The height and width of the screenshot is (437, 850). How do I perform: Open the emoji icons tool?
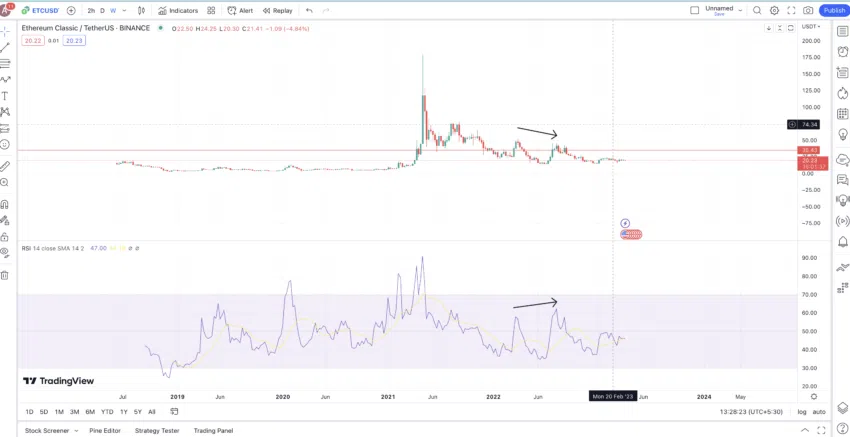[5, 144]
